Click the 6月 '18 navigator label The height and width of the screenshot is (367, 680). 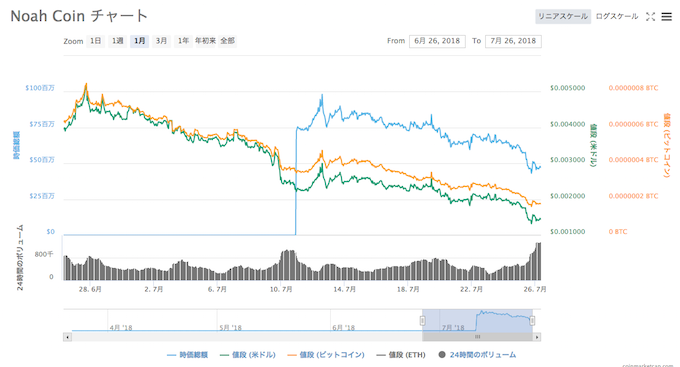click(x=343, y=328)
